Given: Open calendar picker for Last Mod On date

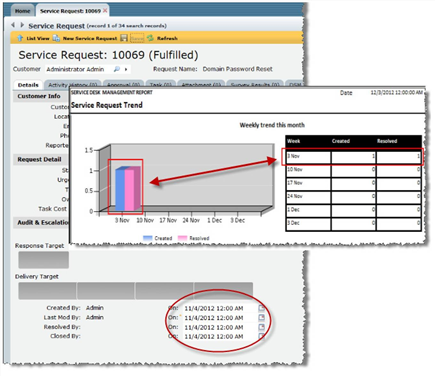Looking at the screenshot, I should [x=261, y=317].
